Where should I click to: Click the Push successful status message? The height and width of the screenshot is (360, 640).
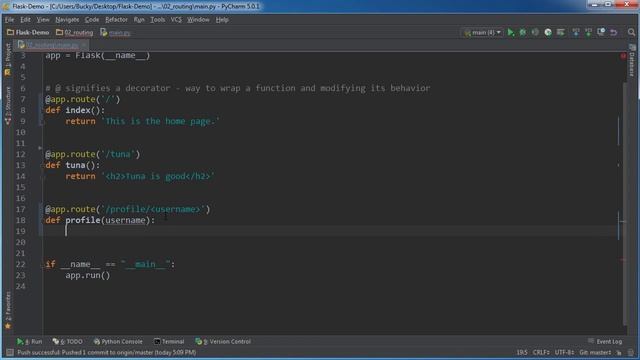click(107, 352)
